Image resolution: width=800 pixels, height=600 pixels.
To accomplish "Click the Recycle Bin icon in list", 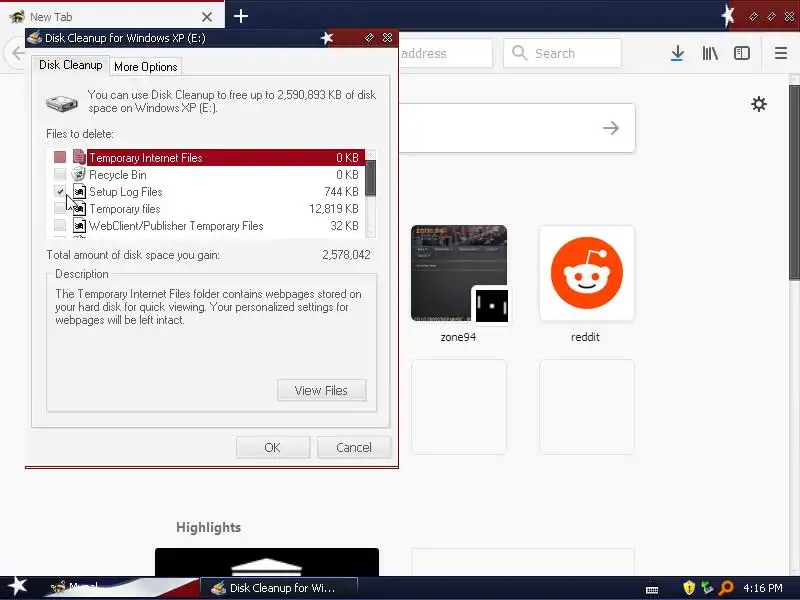I will (x=79, y=174).
